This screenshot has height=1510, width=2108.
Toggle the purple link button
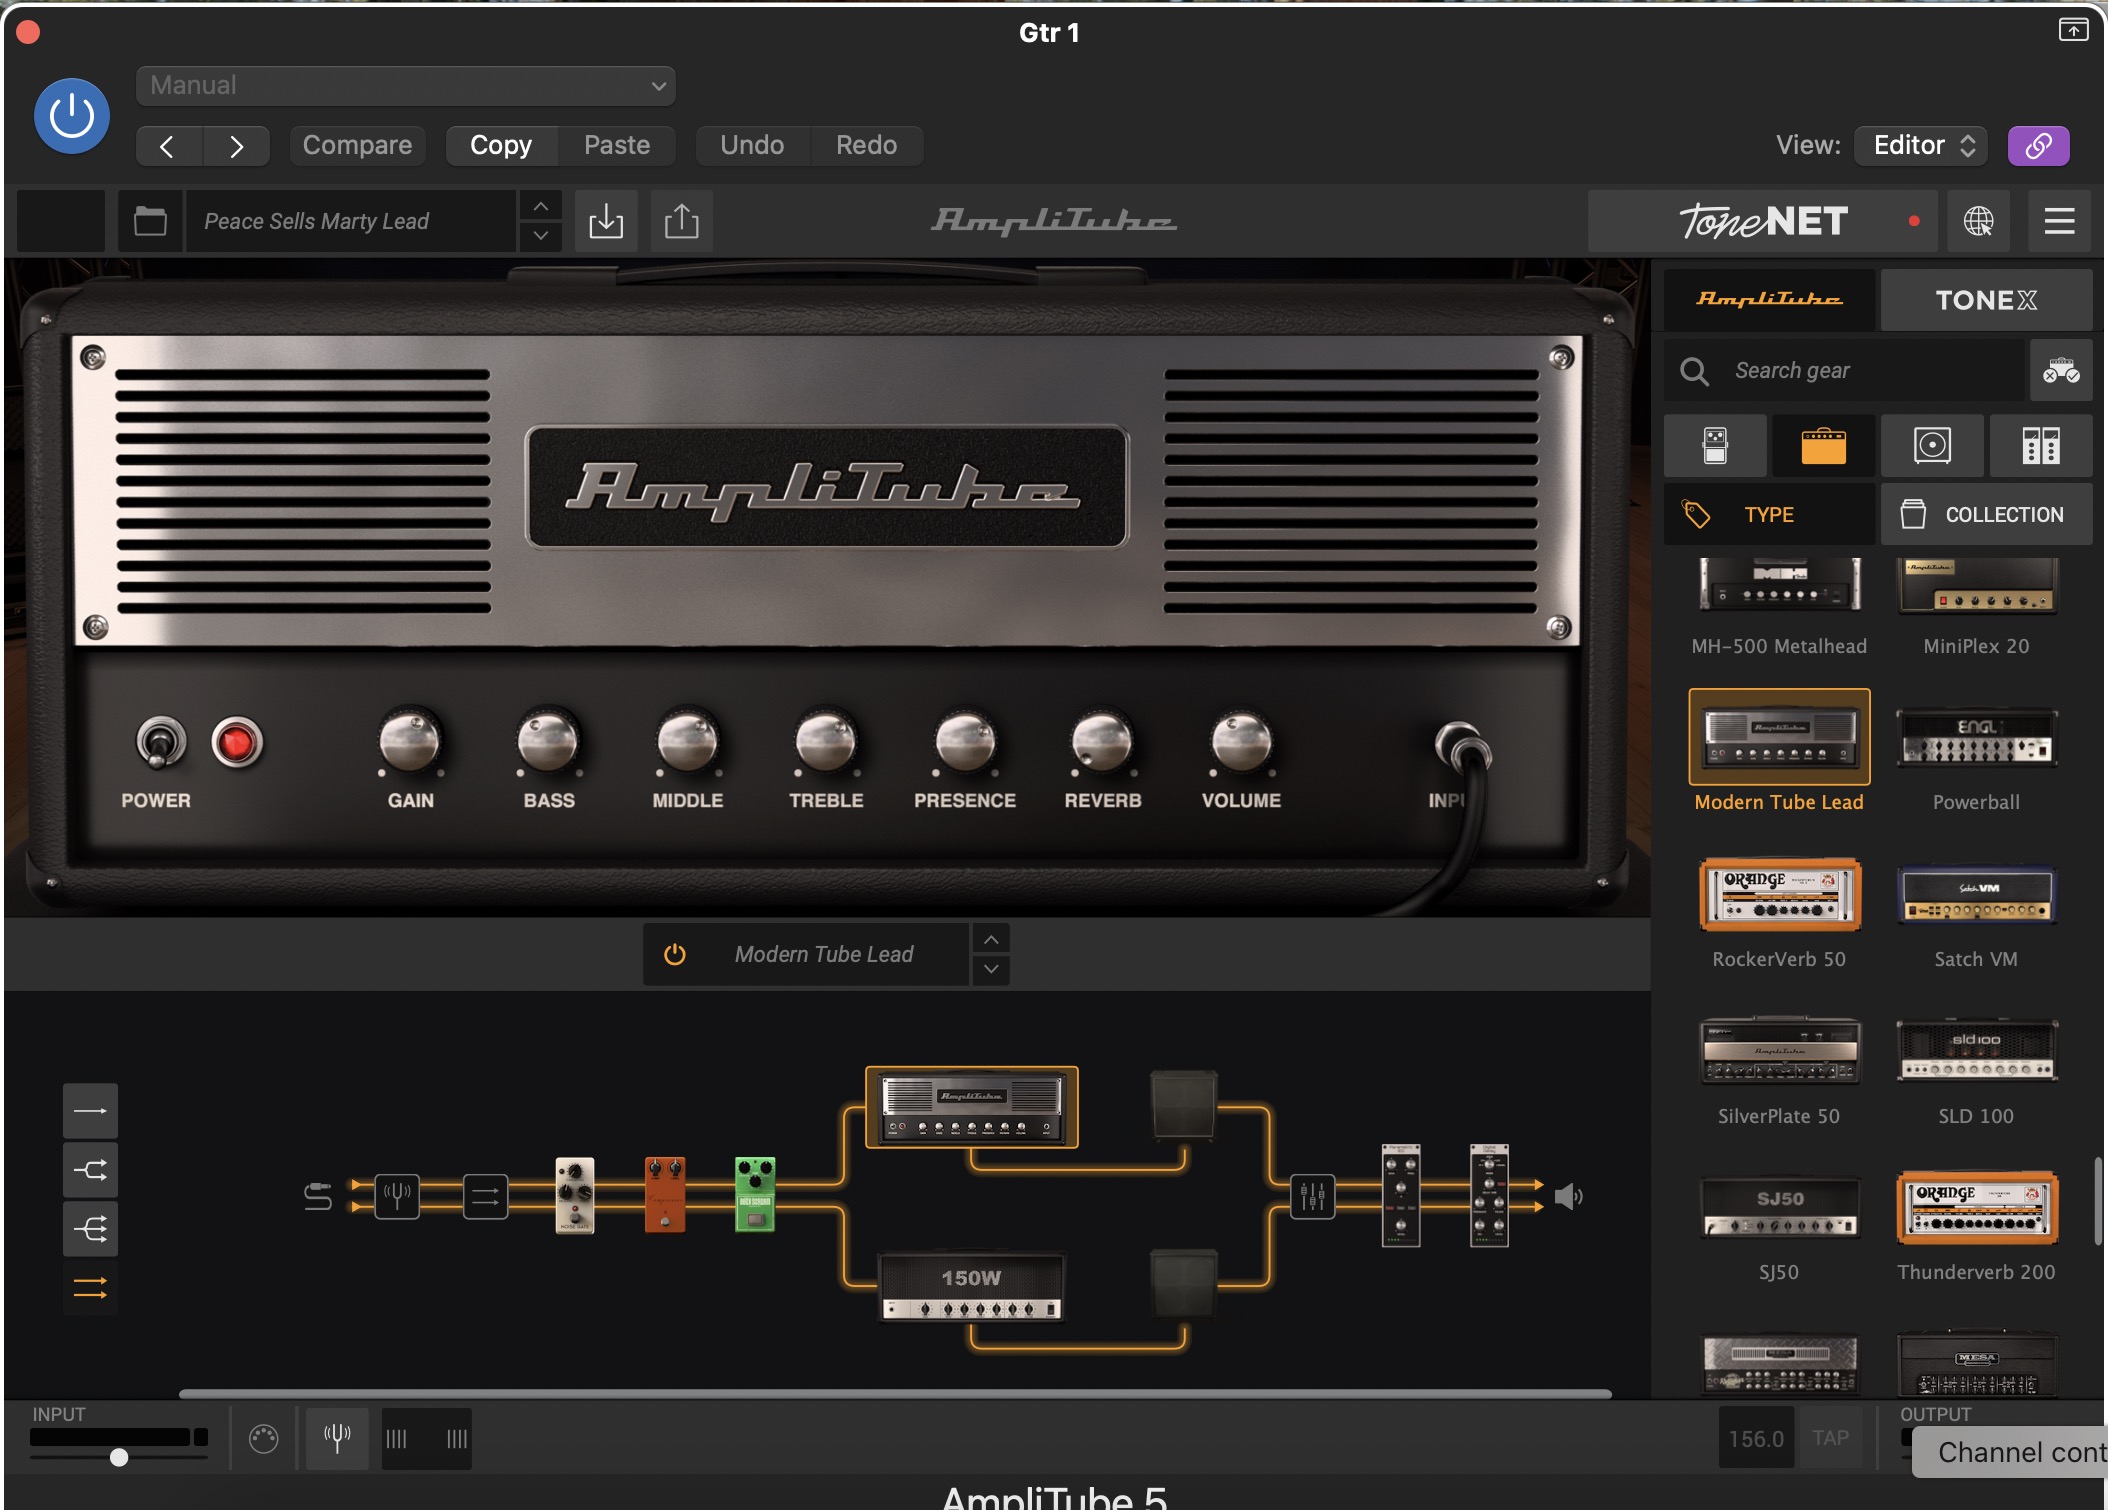coord(2038,146)
